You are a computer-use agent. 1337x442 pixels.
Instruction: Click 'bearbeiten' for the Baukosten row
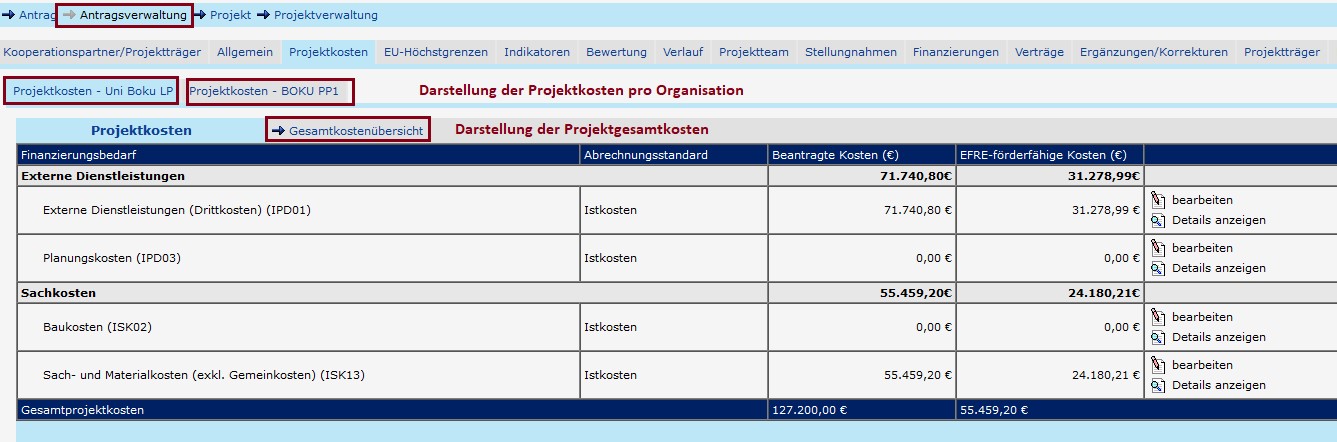pyautogui.click(x=1202, y=317)
